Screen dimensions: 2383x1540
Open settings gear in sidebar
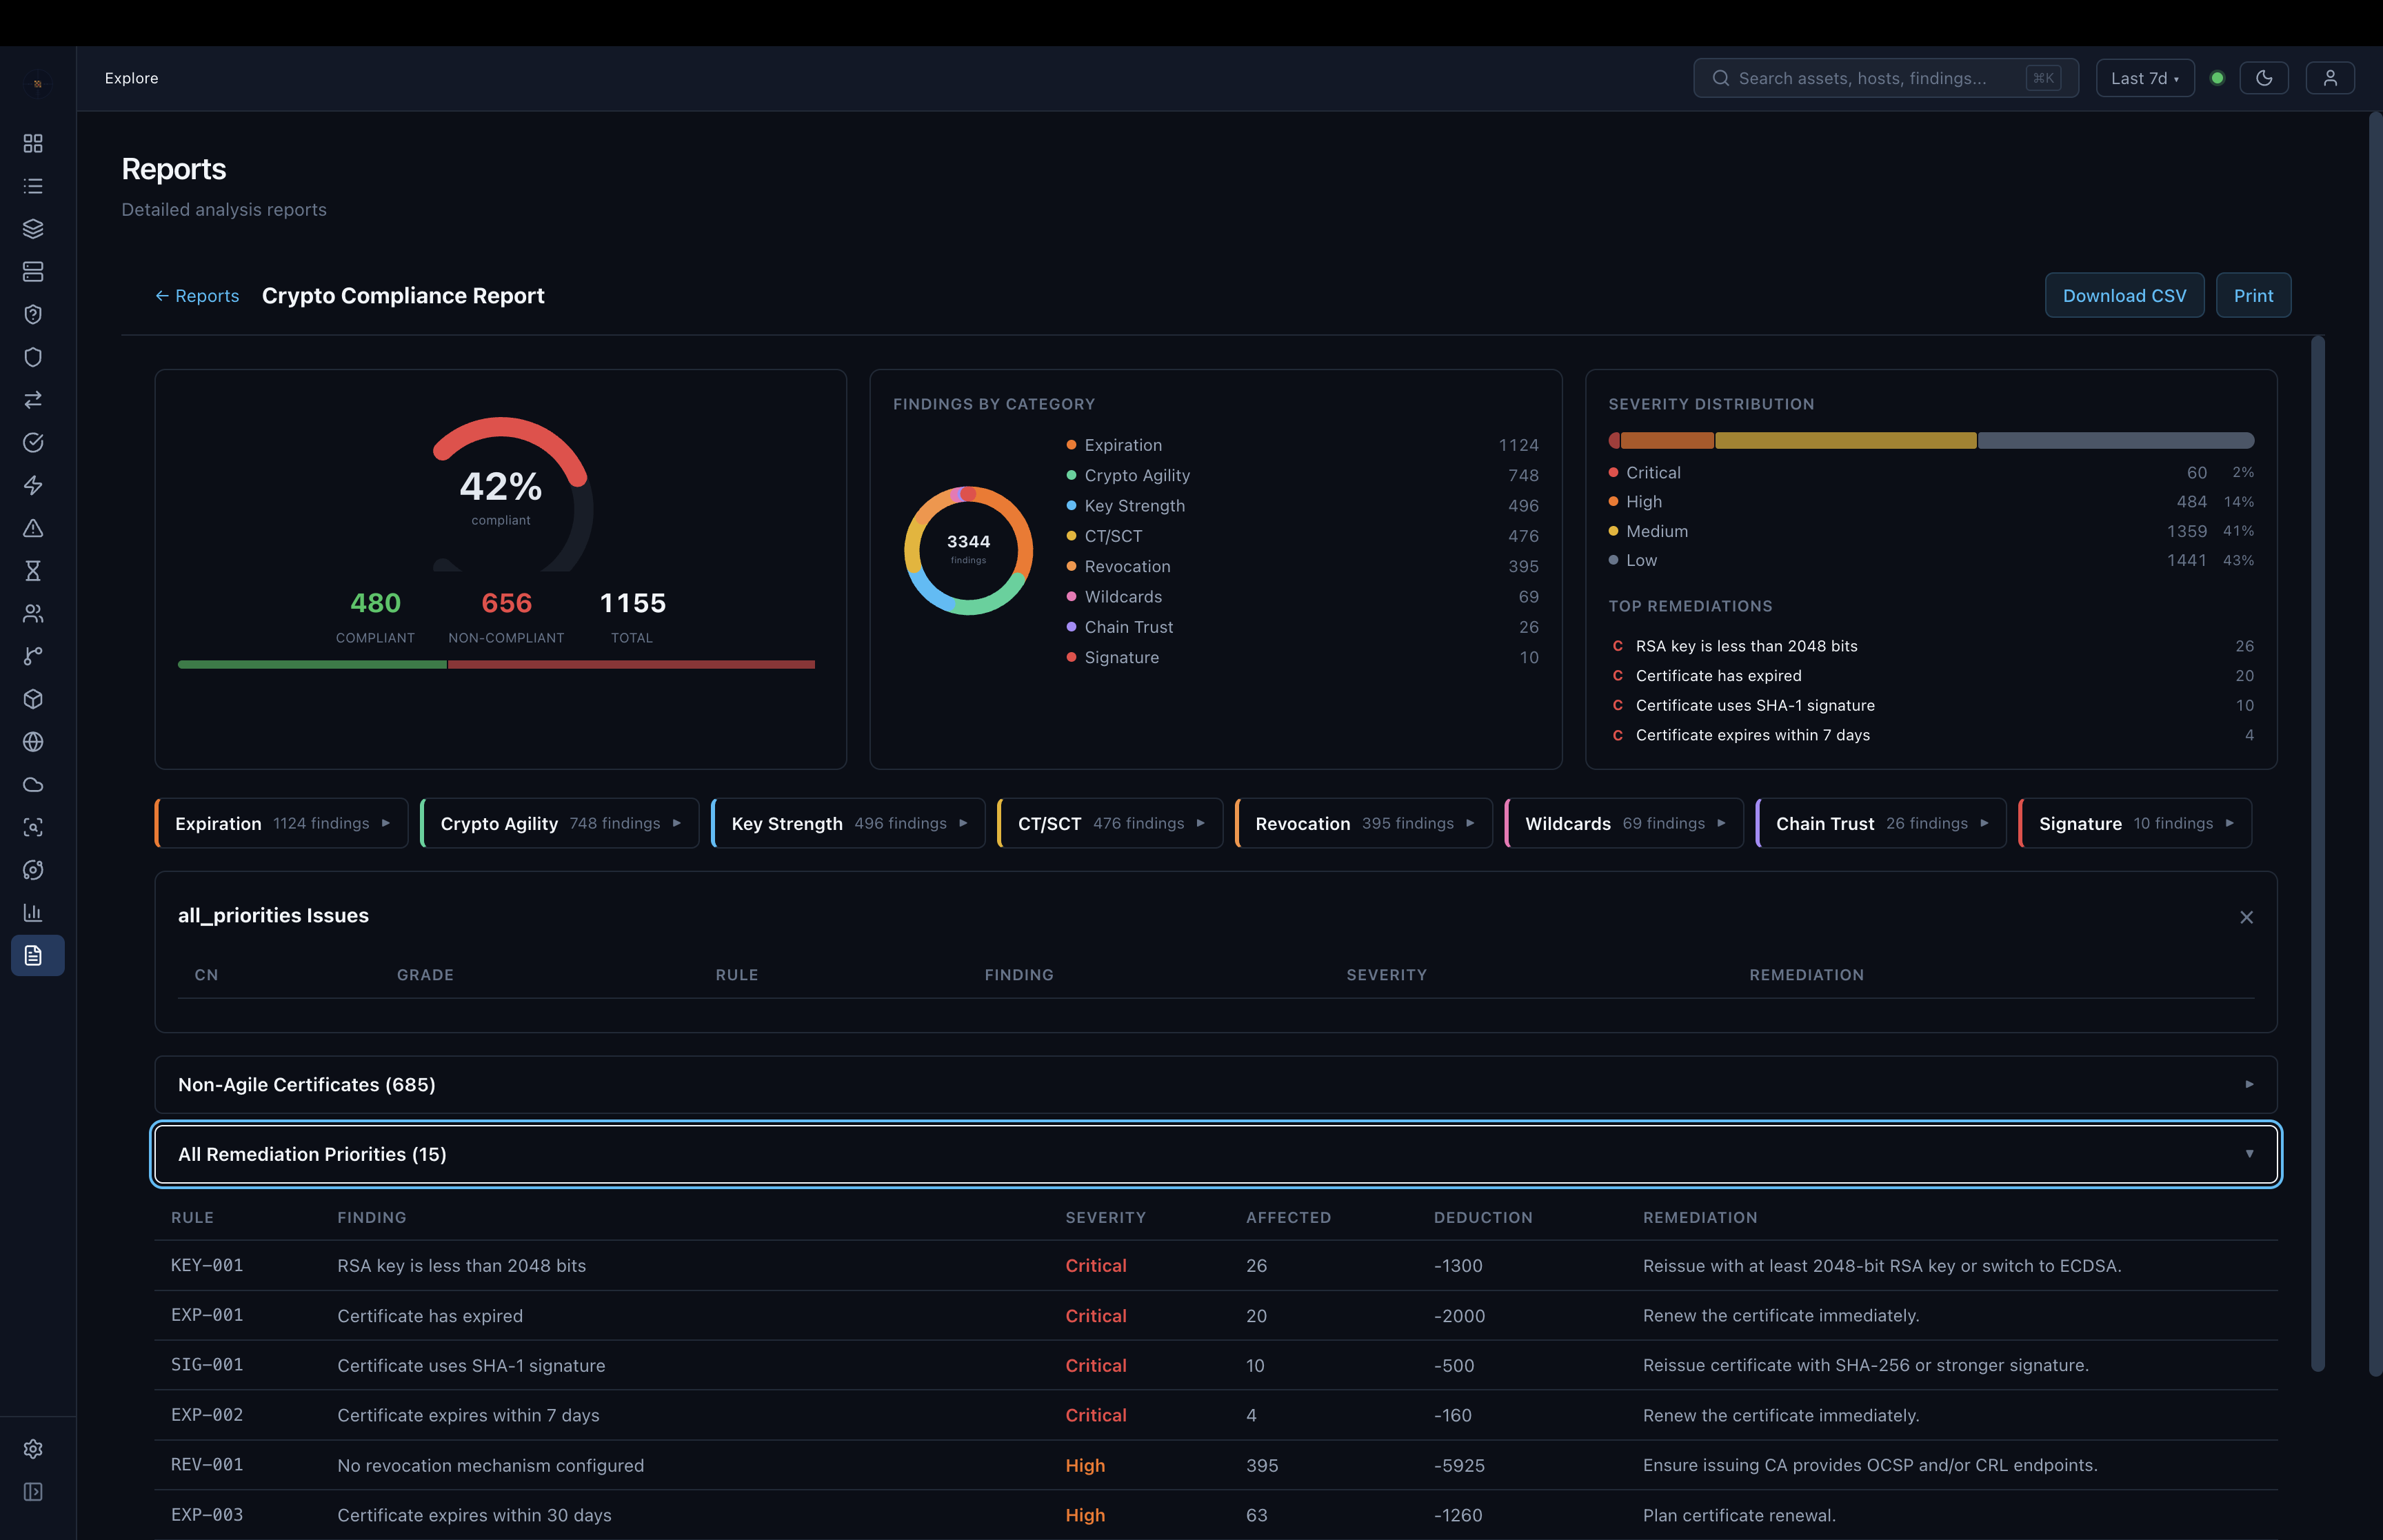click(x=33, y=1449)
